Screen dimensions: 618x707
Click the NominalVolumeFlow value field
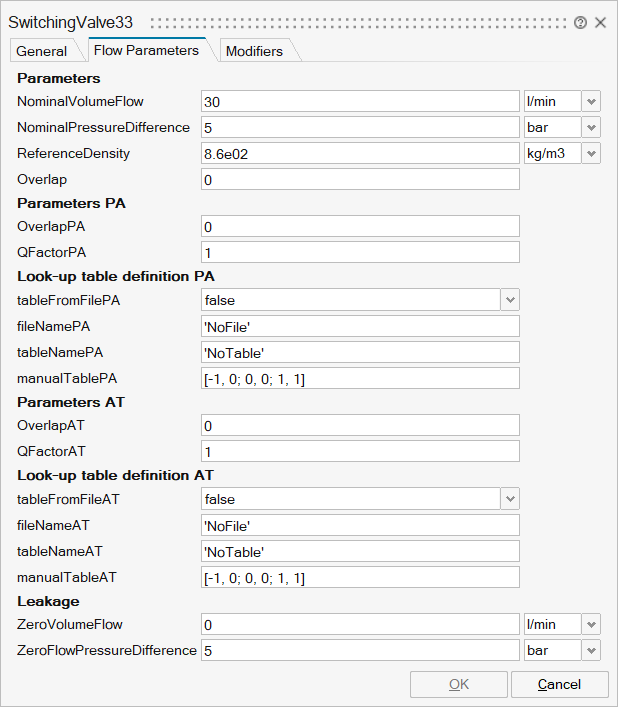pyautogui.click(x=360, y=101)
